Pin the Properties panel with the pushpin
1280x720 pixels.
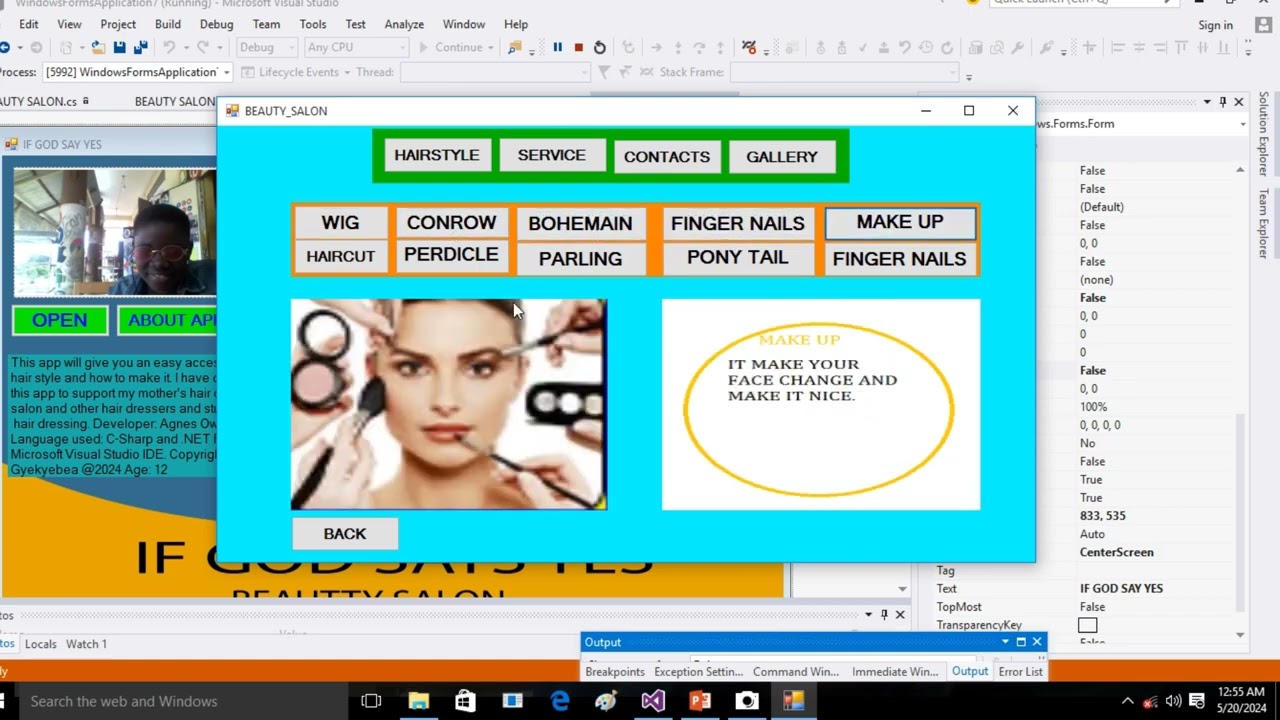pyautogui.click(x=1222, y=102)
